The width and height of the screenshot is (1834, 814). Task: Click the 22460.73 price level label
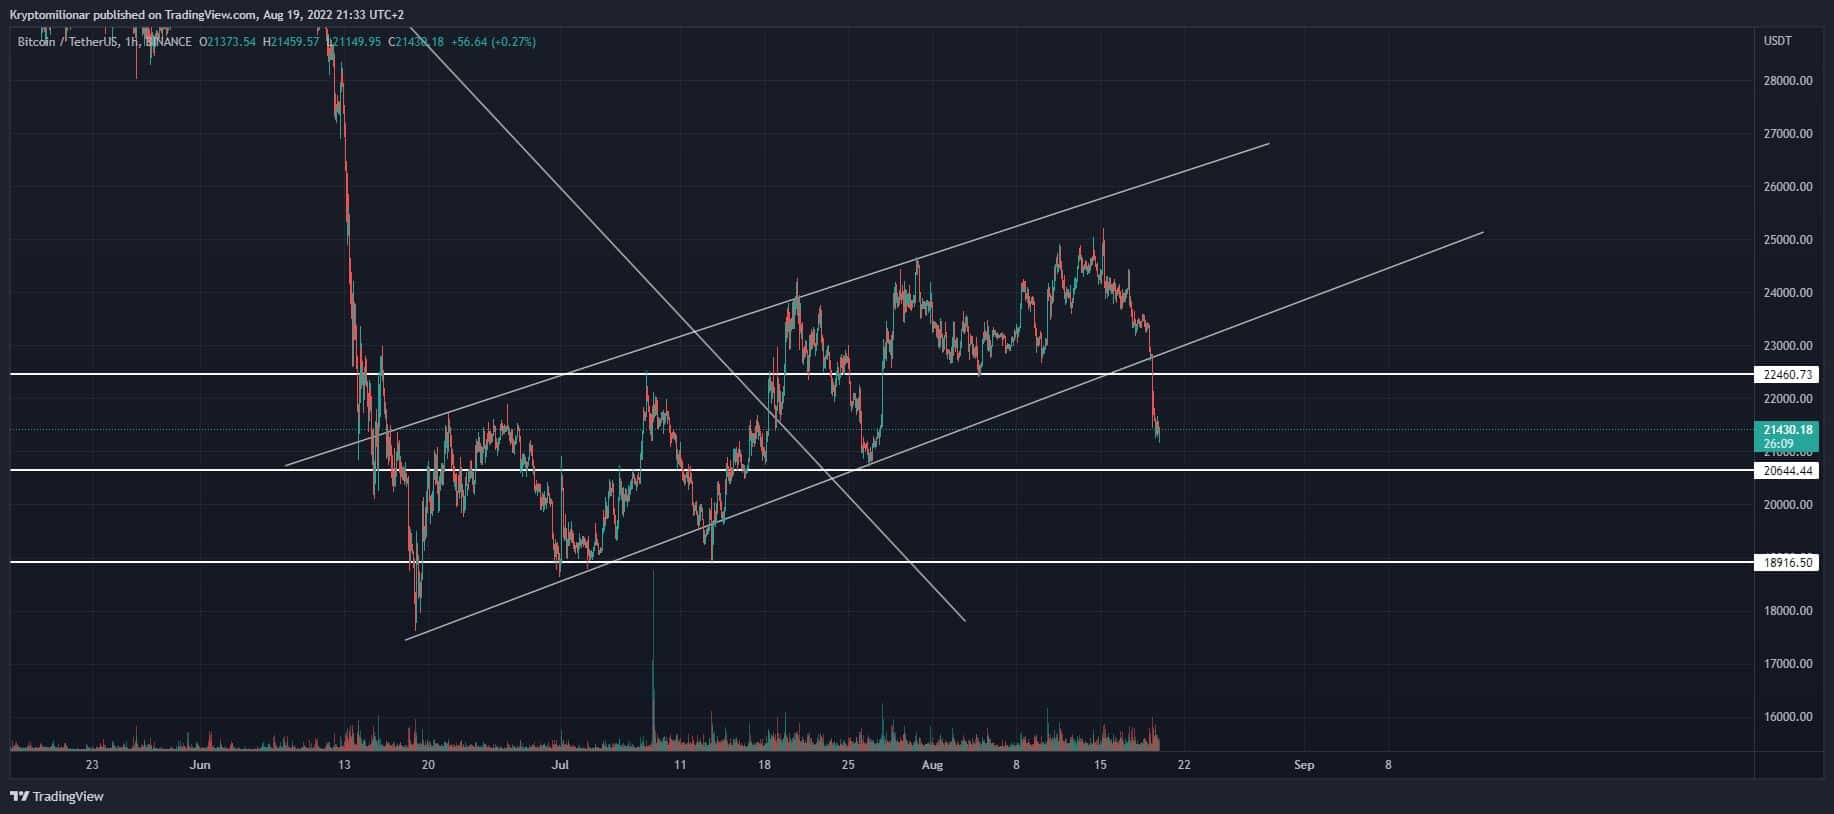tap(1787, 375)
